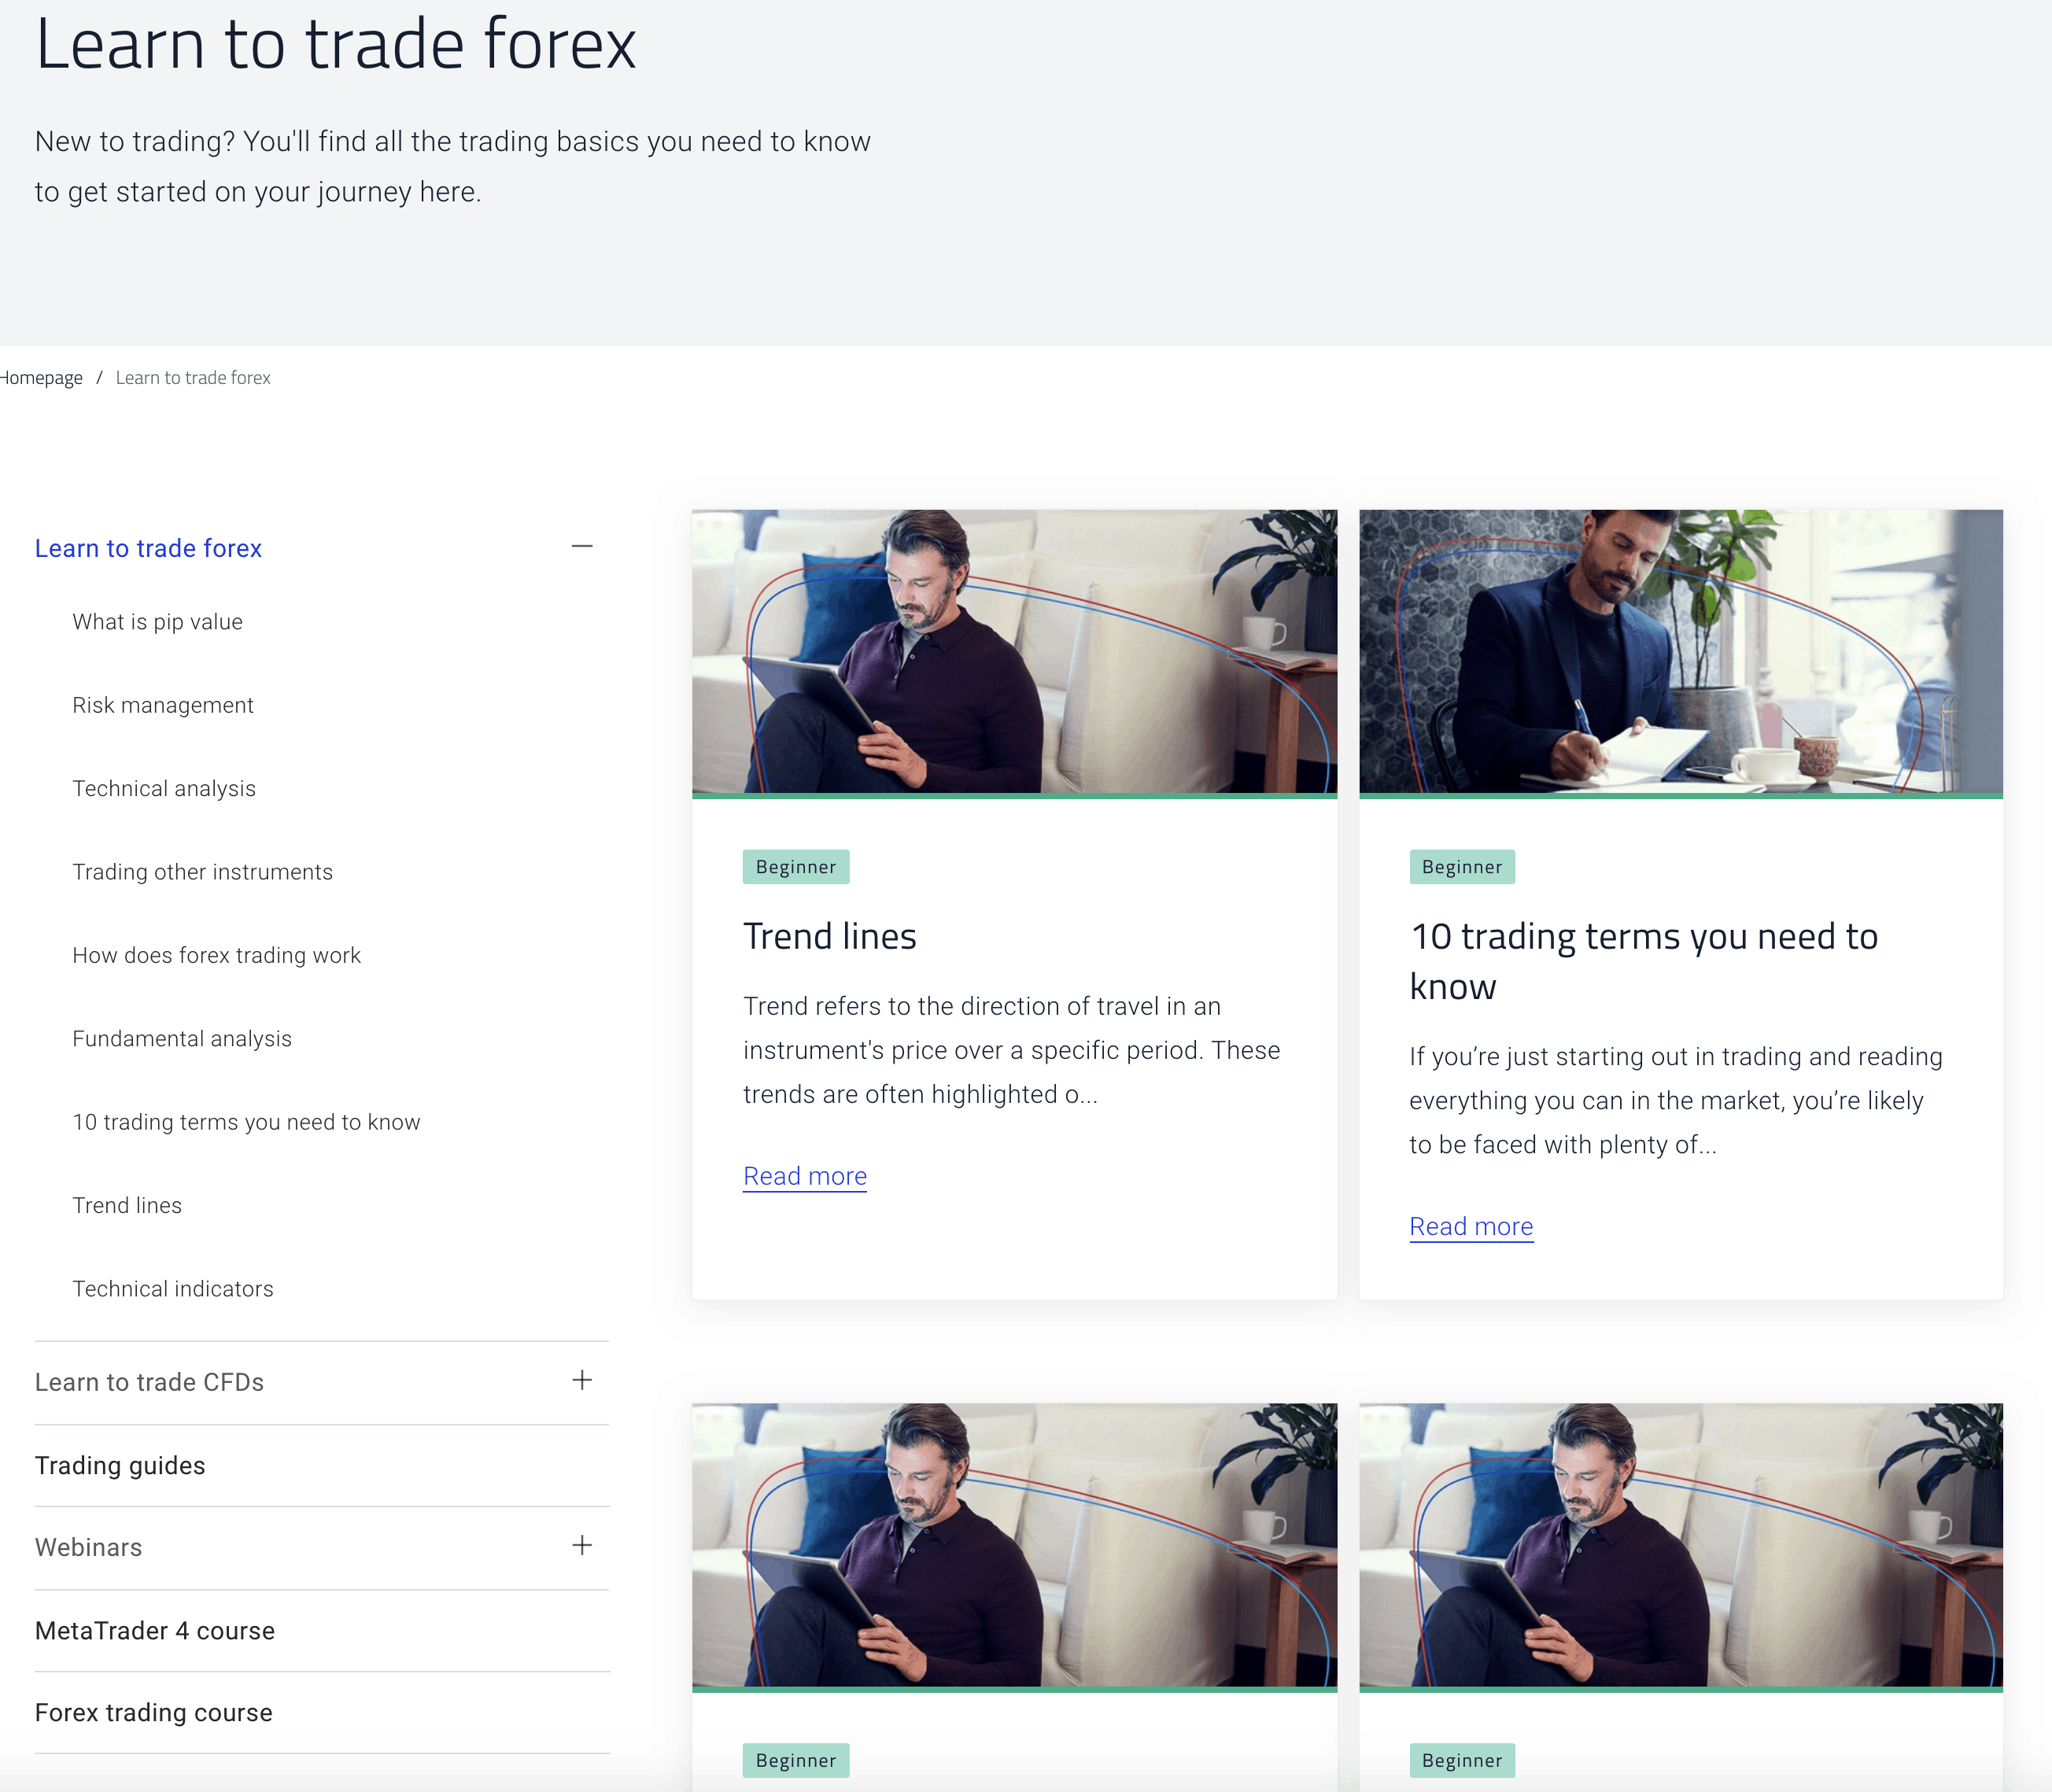Viewport: 2052px width, 1792px height.
Task: Open Fundamental analysis from sidebar
Action: click(x=182, y=1039)
